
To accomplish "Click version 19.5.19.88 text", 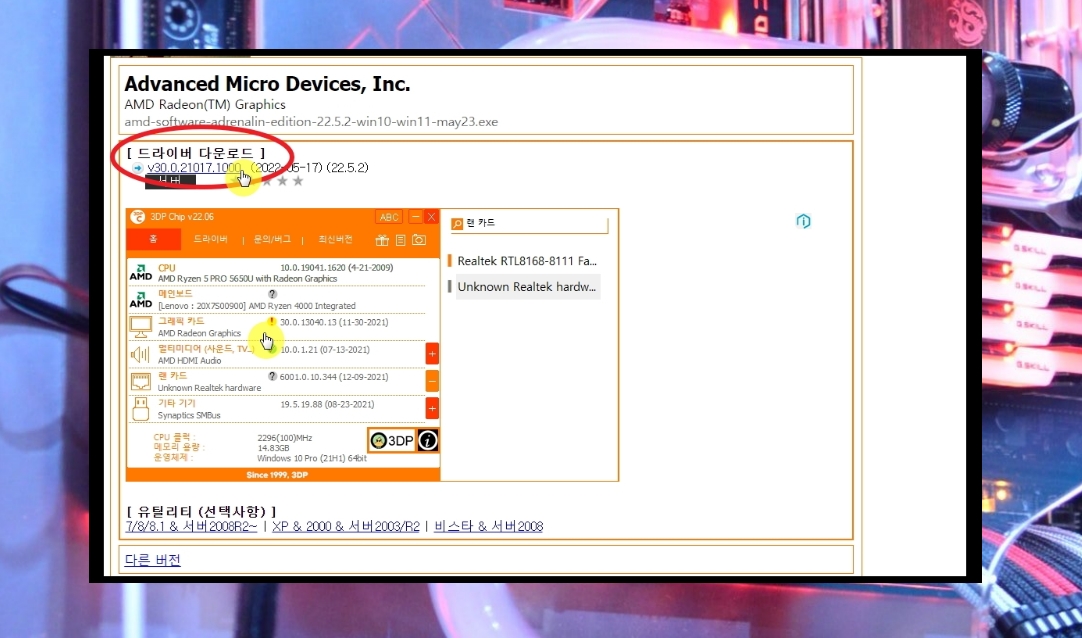I will point(327,404).
